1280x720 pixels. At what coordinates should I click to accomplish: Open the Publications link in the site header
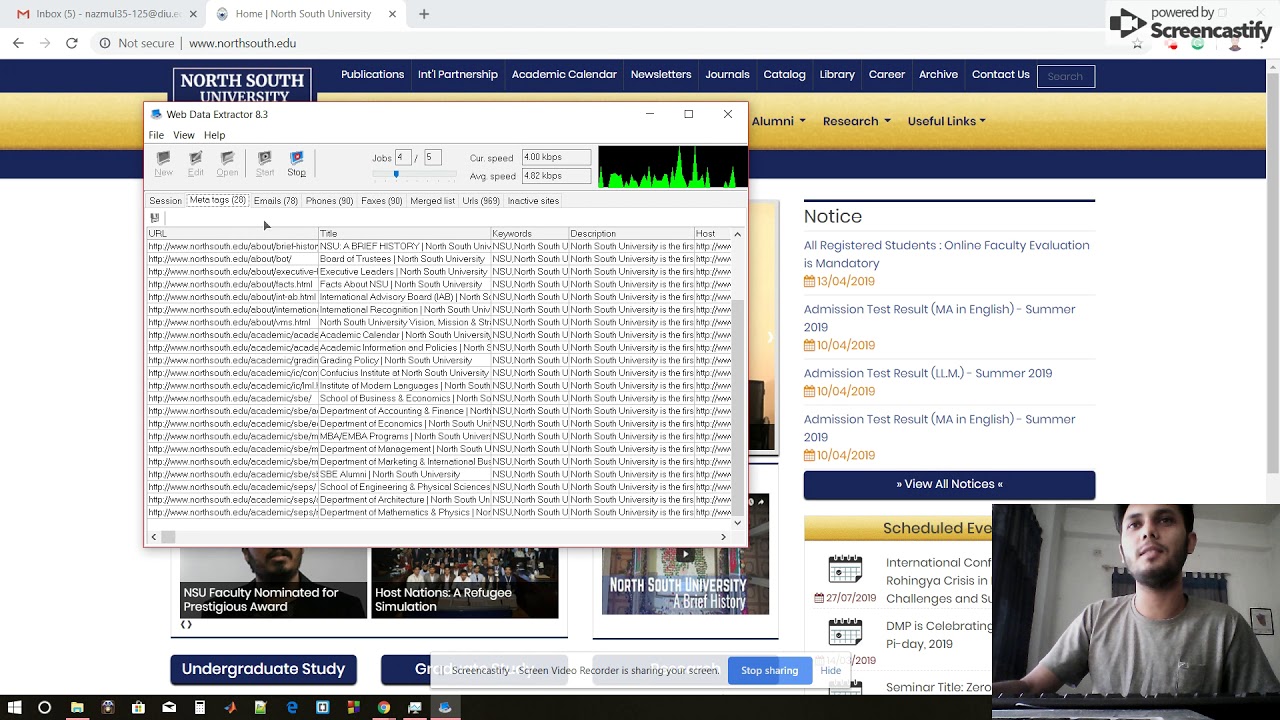point(372,74)
